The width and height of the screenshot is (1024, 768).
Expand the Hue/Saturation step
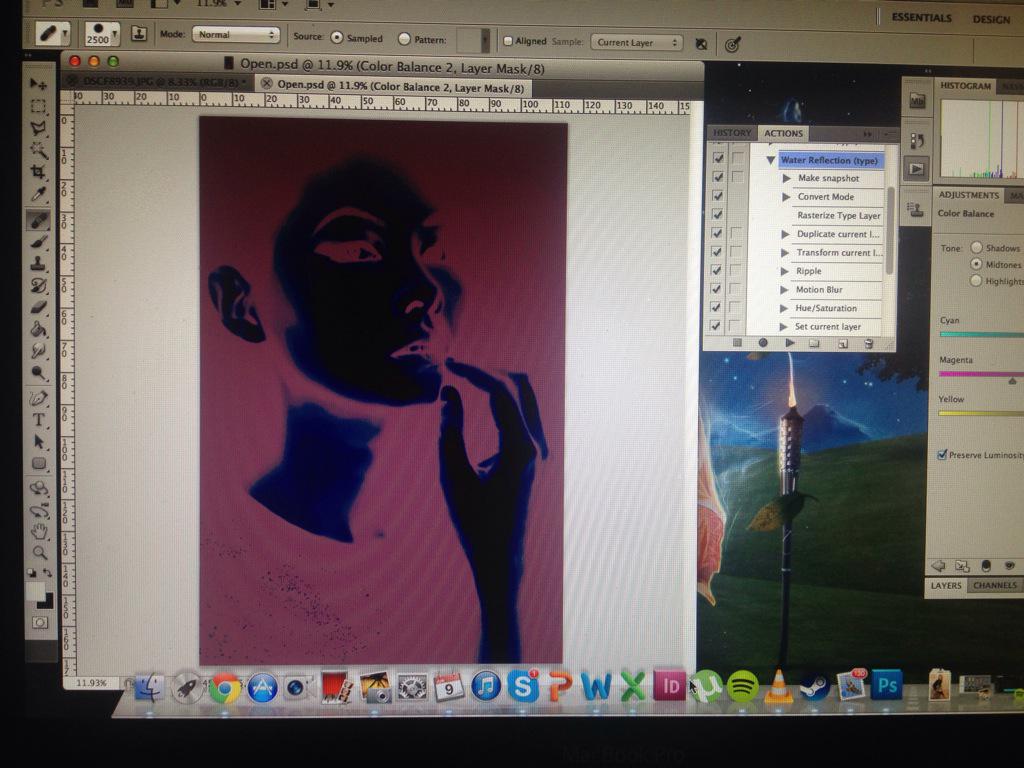(784, 308)
